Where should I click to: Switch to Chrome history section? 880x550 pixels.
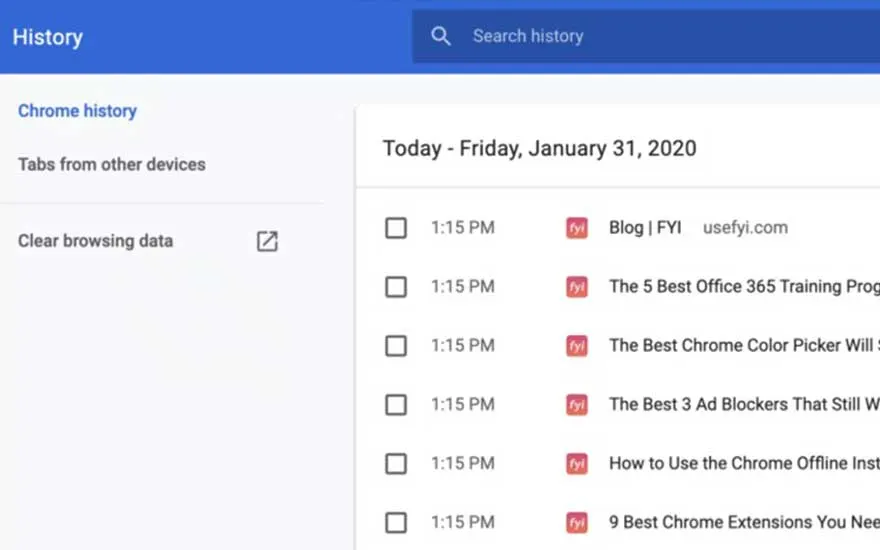coord(77,111)
